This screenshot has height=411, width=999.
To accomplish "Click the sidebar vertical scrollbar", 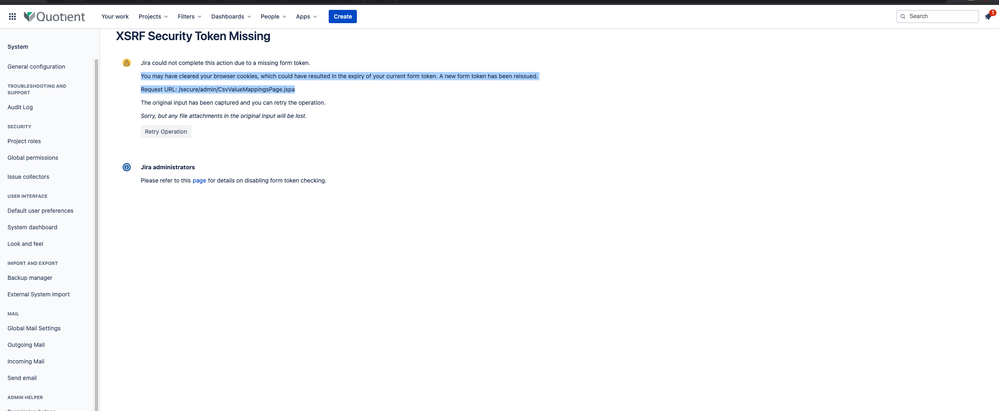I will 96,234.
